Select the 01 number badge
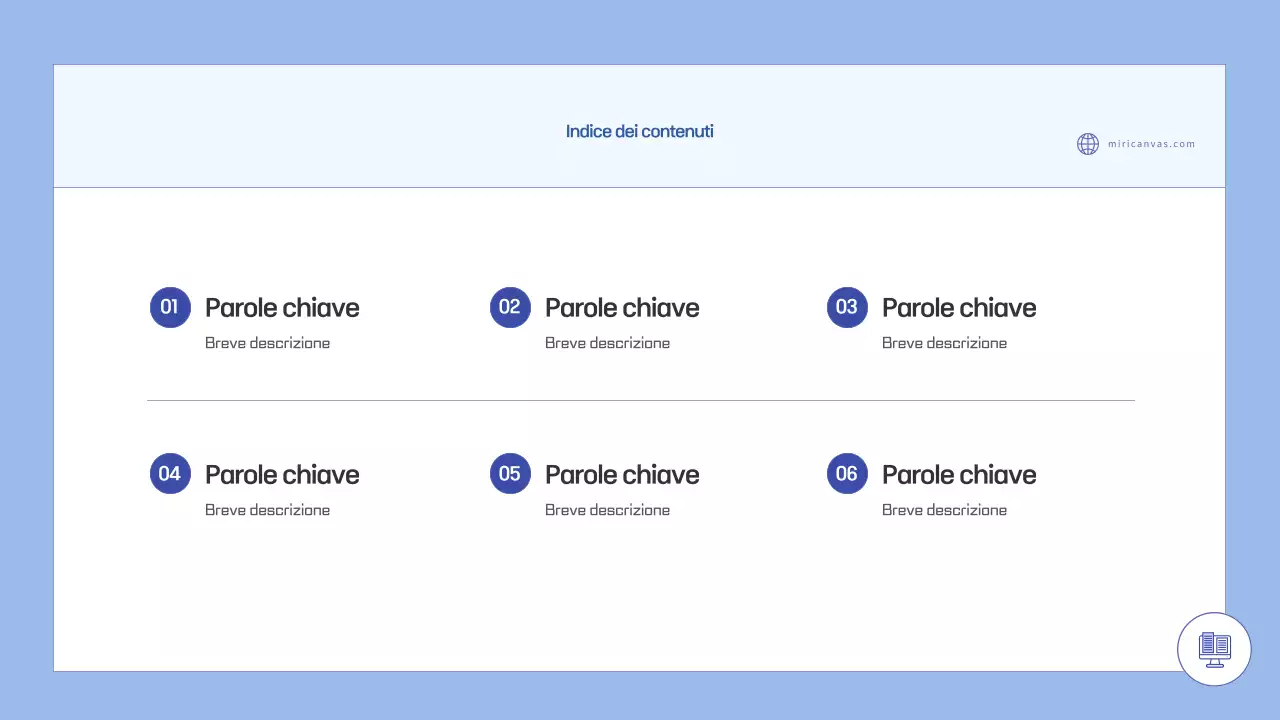1280x720 pixels. click(x=170, y=307)
